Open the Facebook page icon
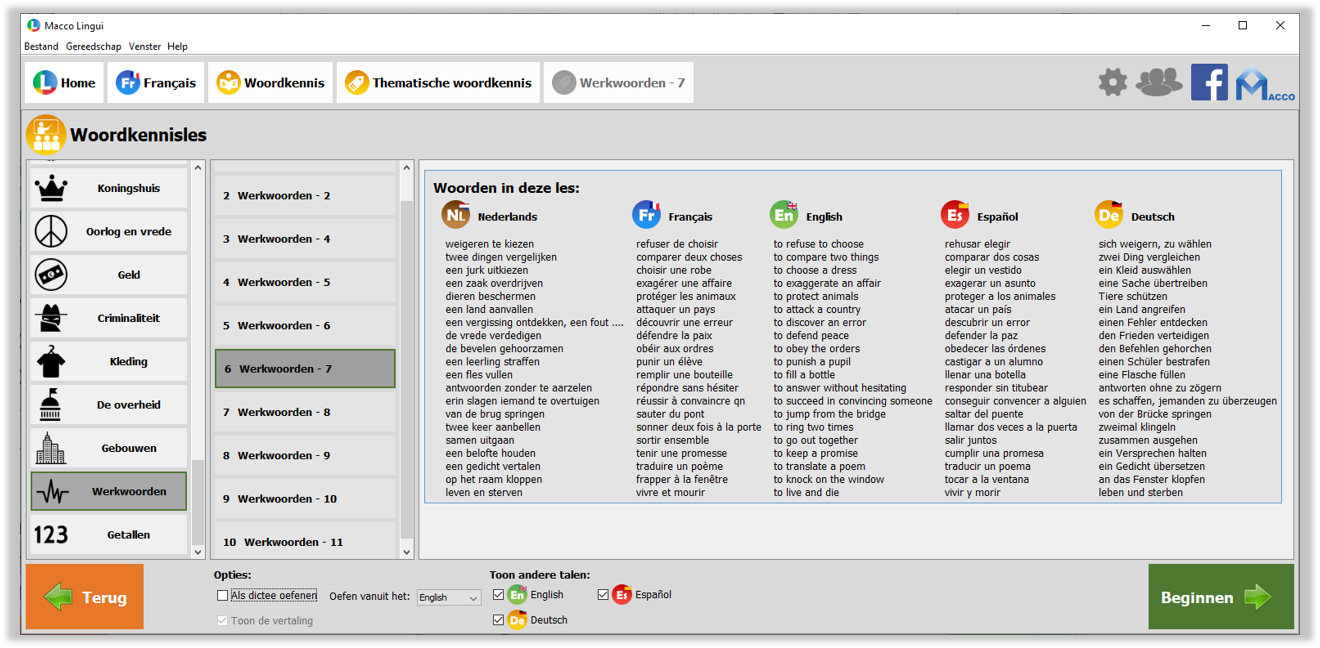Viewport: 1320px width, 648px height. click(1209, 82)
